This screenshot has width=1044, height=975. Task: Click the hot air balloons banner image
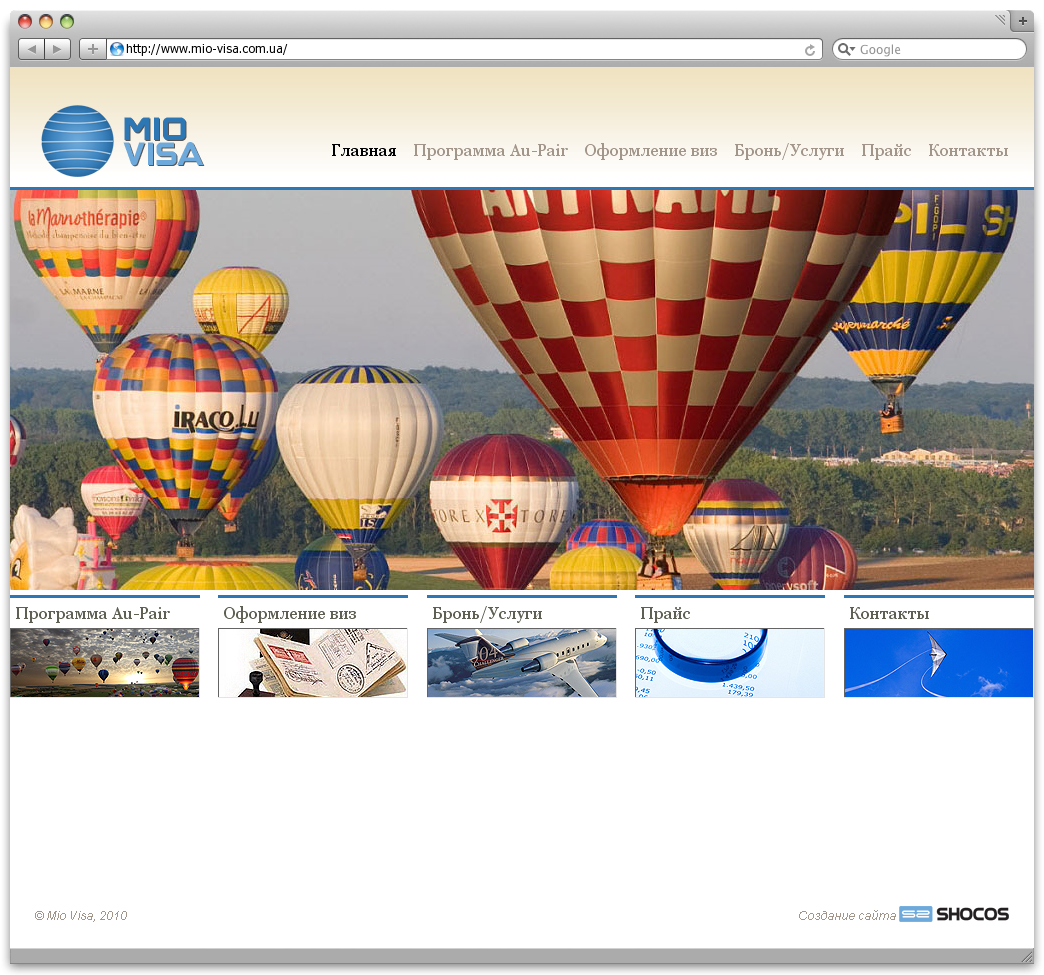[522, 390]
